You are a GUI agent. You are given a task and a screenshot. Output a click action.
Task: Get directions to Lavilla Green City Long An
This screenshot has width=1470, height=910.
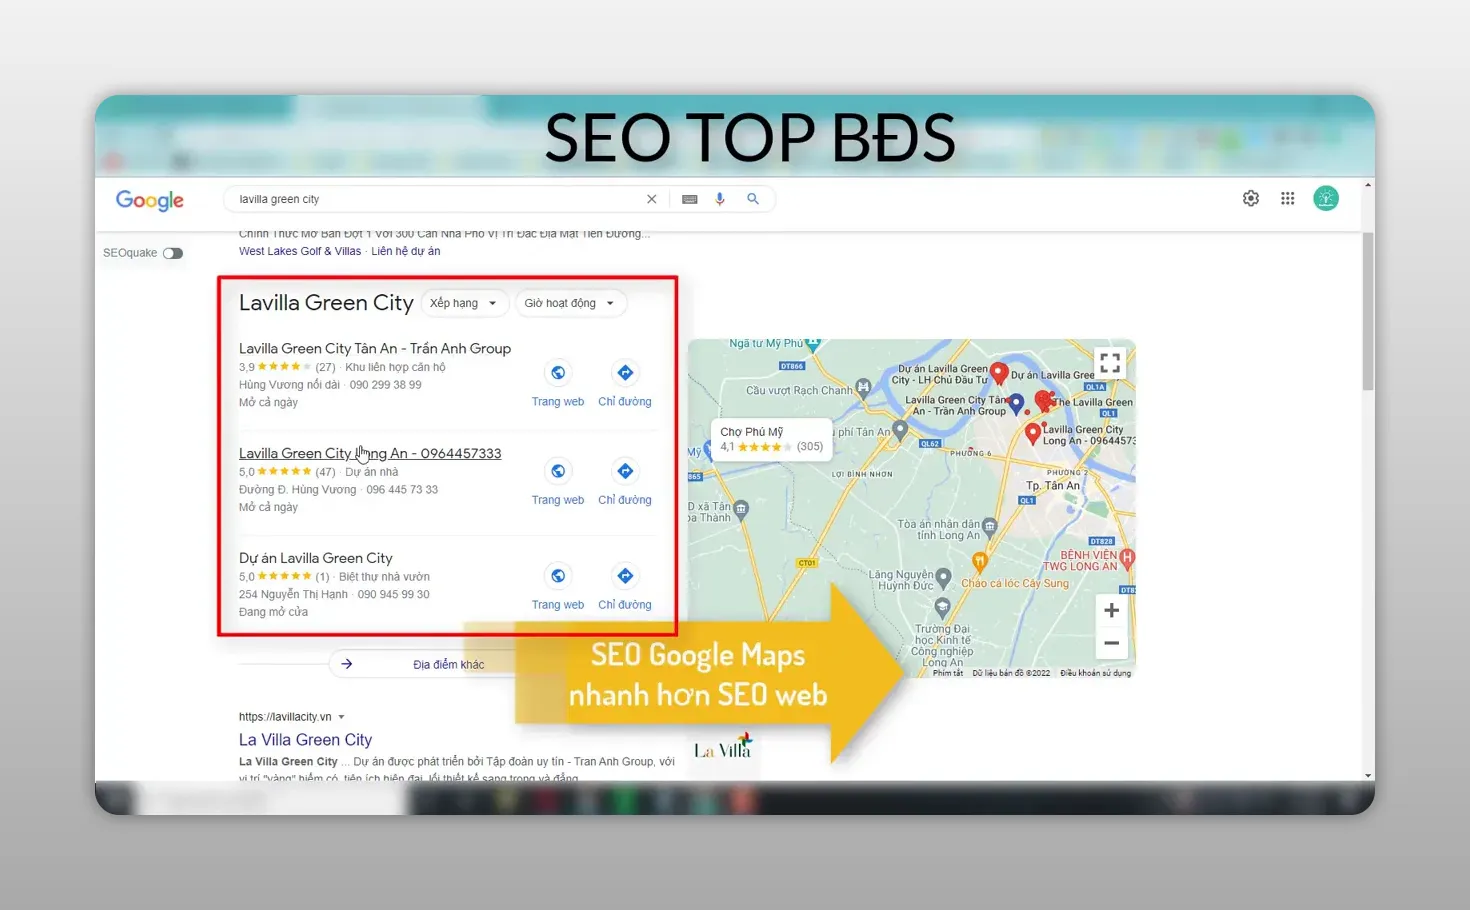pyautogui.click(x=625, y=482)
